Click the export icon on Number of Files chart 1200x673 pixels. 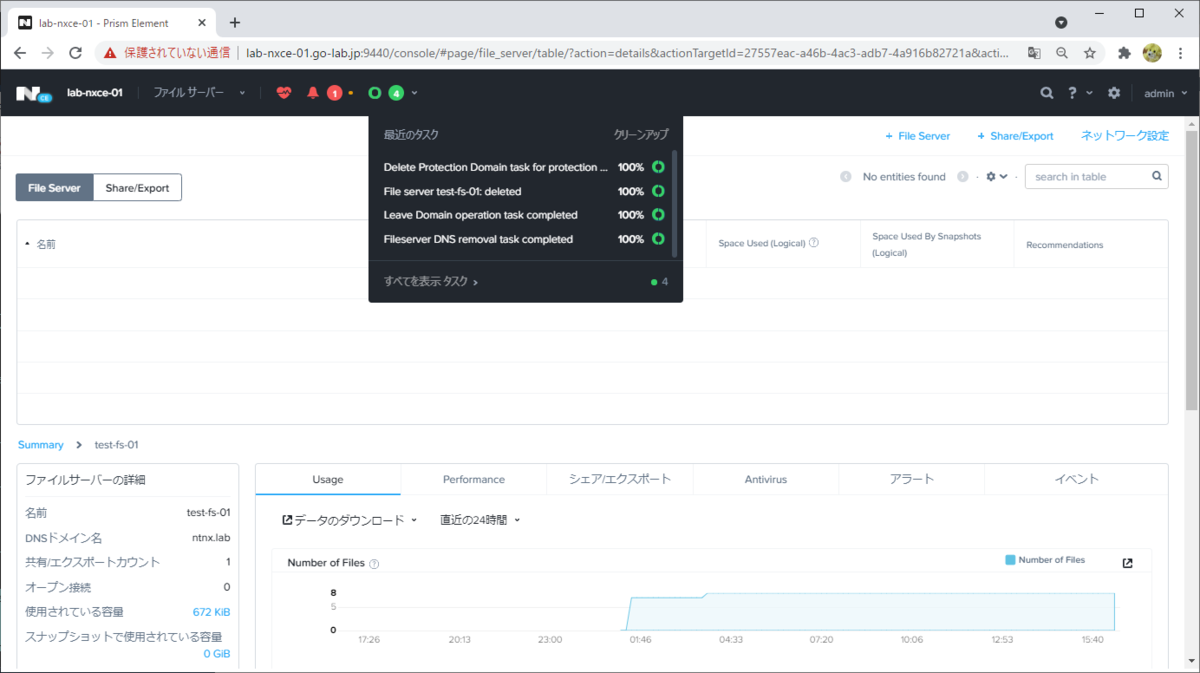click(x=1127, y=561)
